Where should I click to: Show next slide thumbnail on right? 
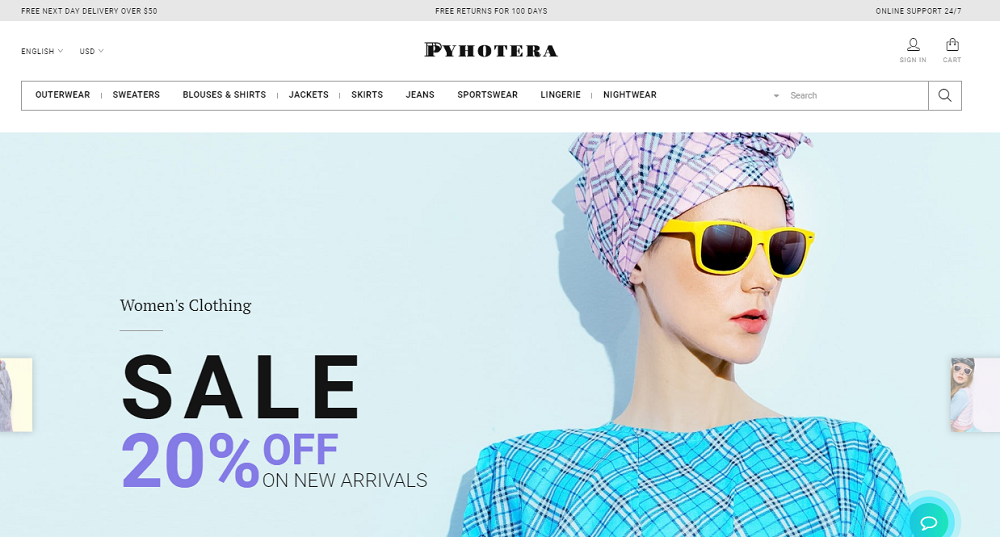pos(975,395)
